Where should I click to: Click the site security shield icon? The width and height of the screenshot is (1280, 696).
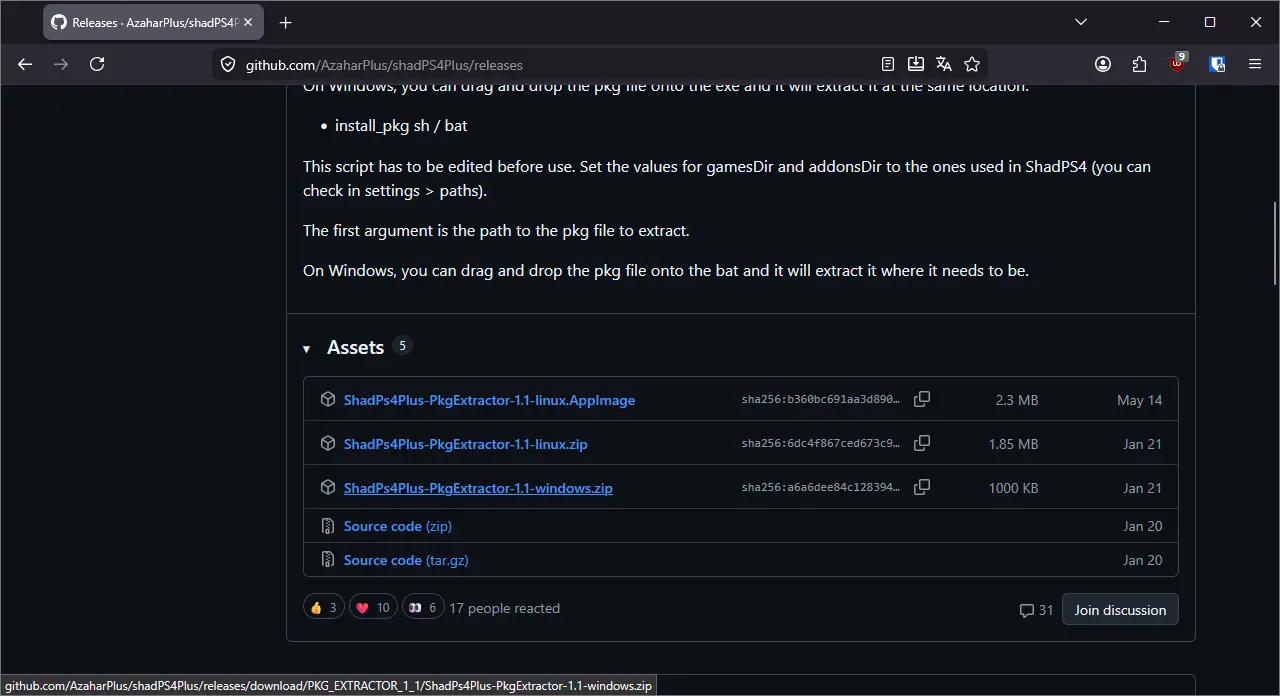[x=228, y=64]
